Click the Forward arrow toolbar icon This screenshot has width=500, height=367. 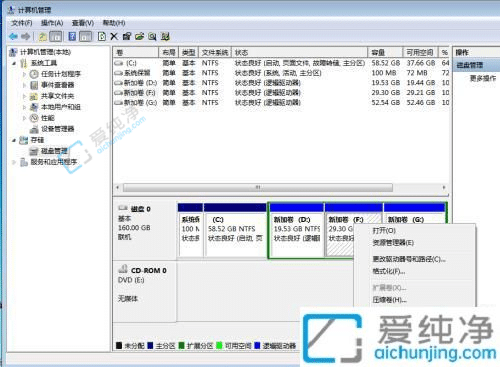pos(26,36)
